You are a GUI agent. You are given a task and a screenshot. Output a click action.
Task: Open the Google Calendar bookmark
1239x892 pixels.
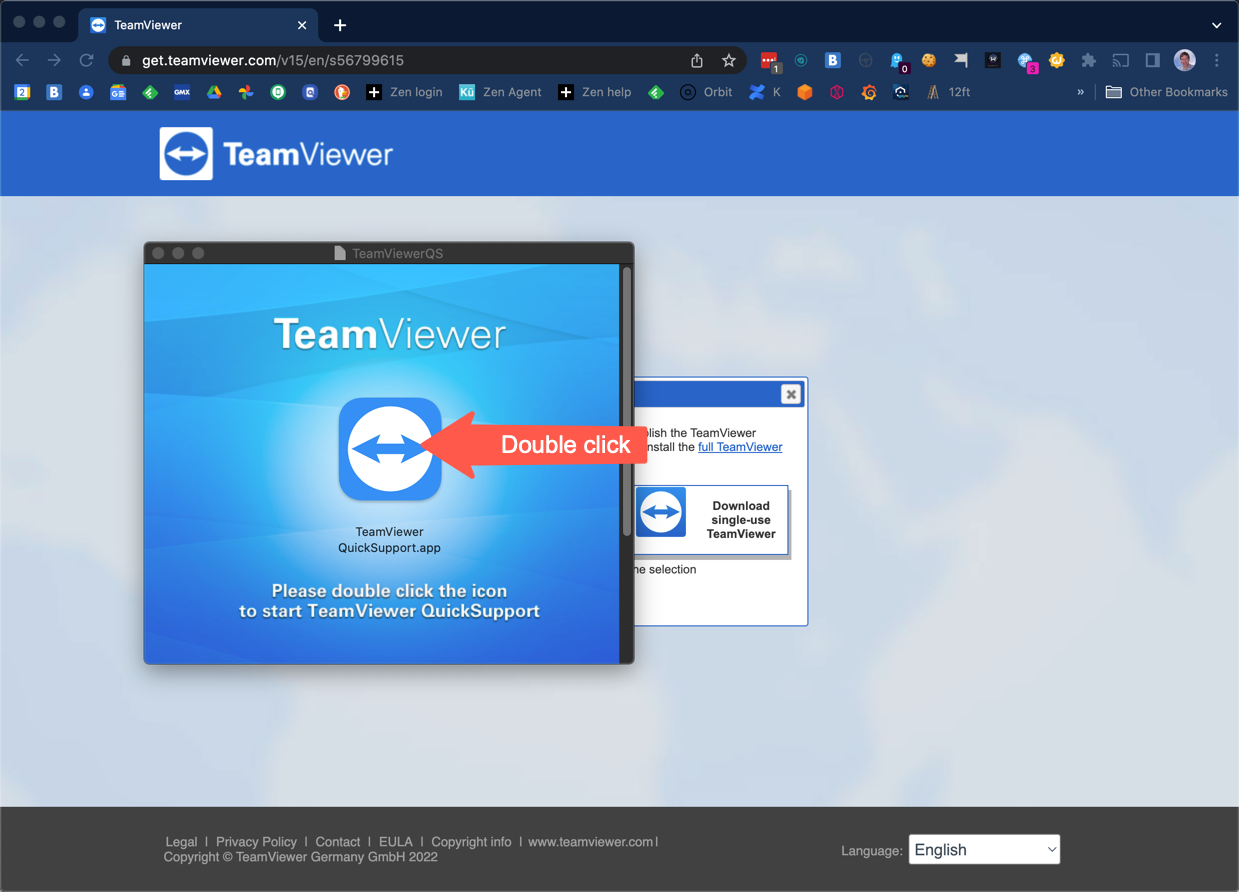tap(22, 92)
